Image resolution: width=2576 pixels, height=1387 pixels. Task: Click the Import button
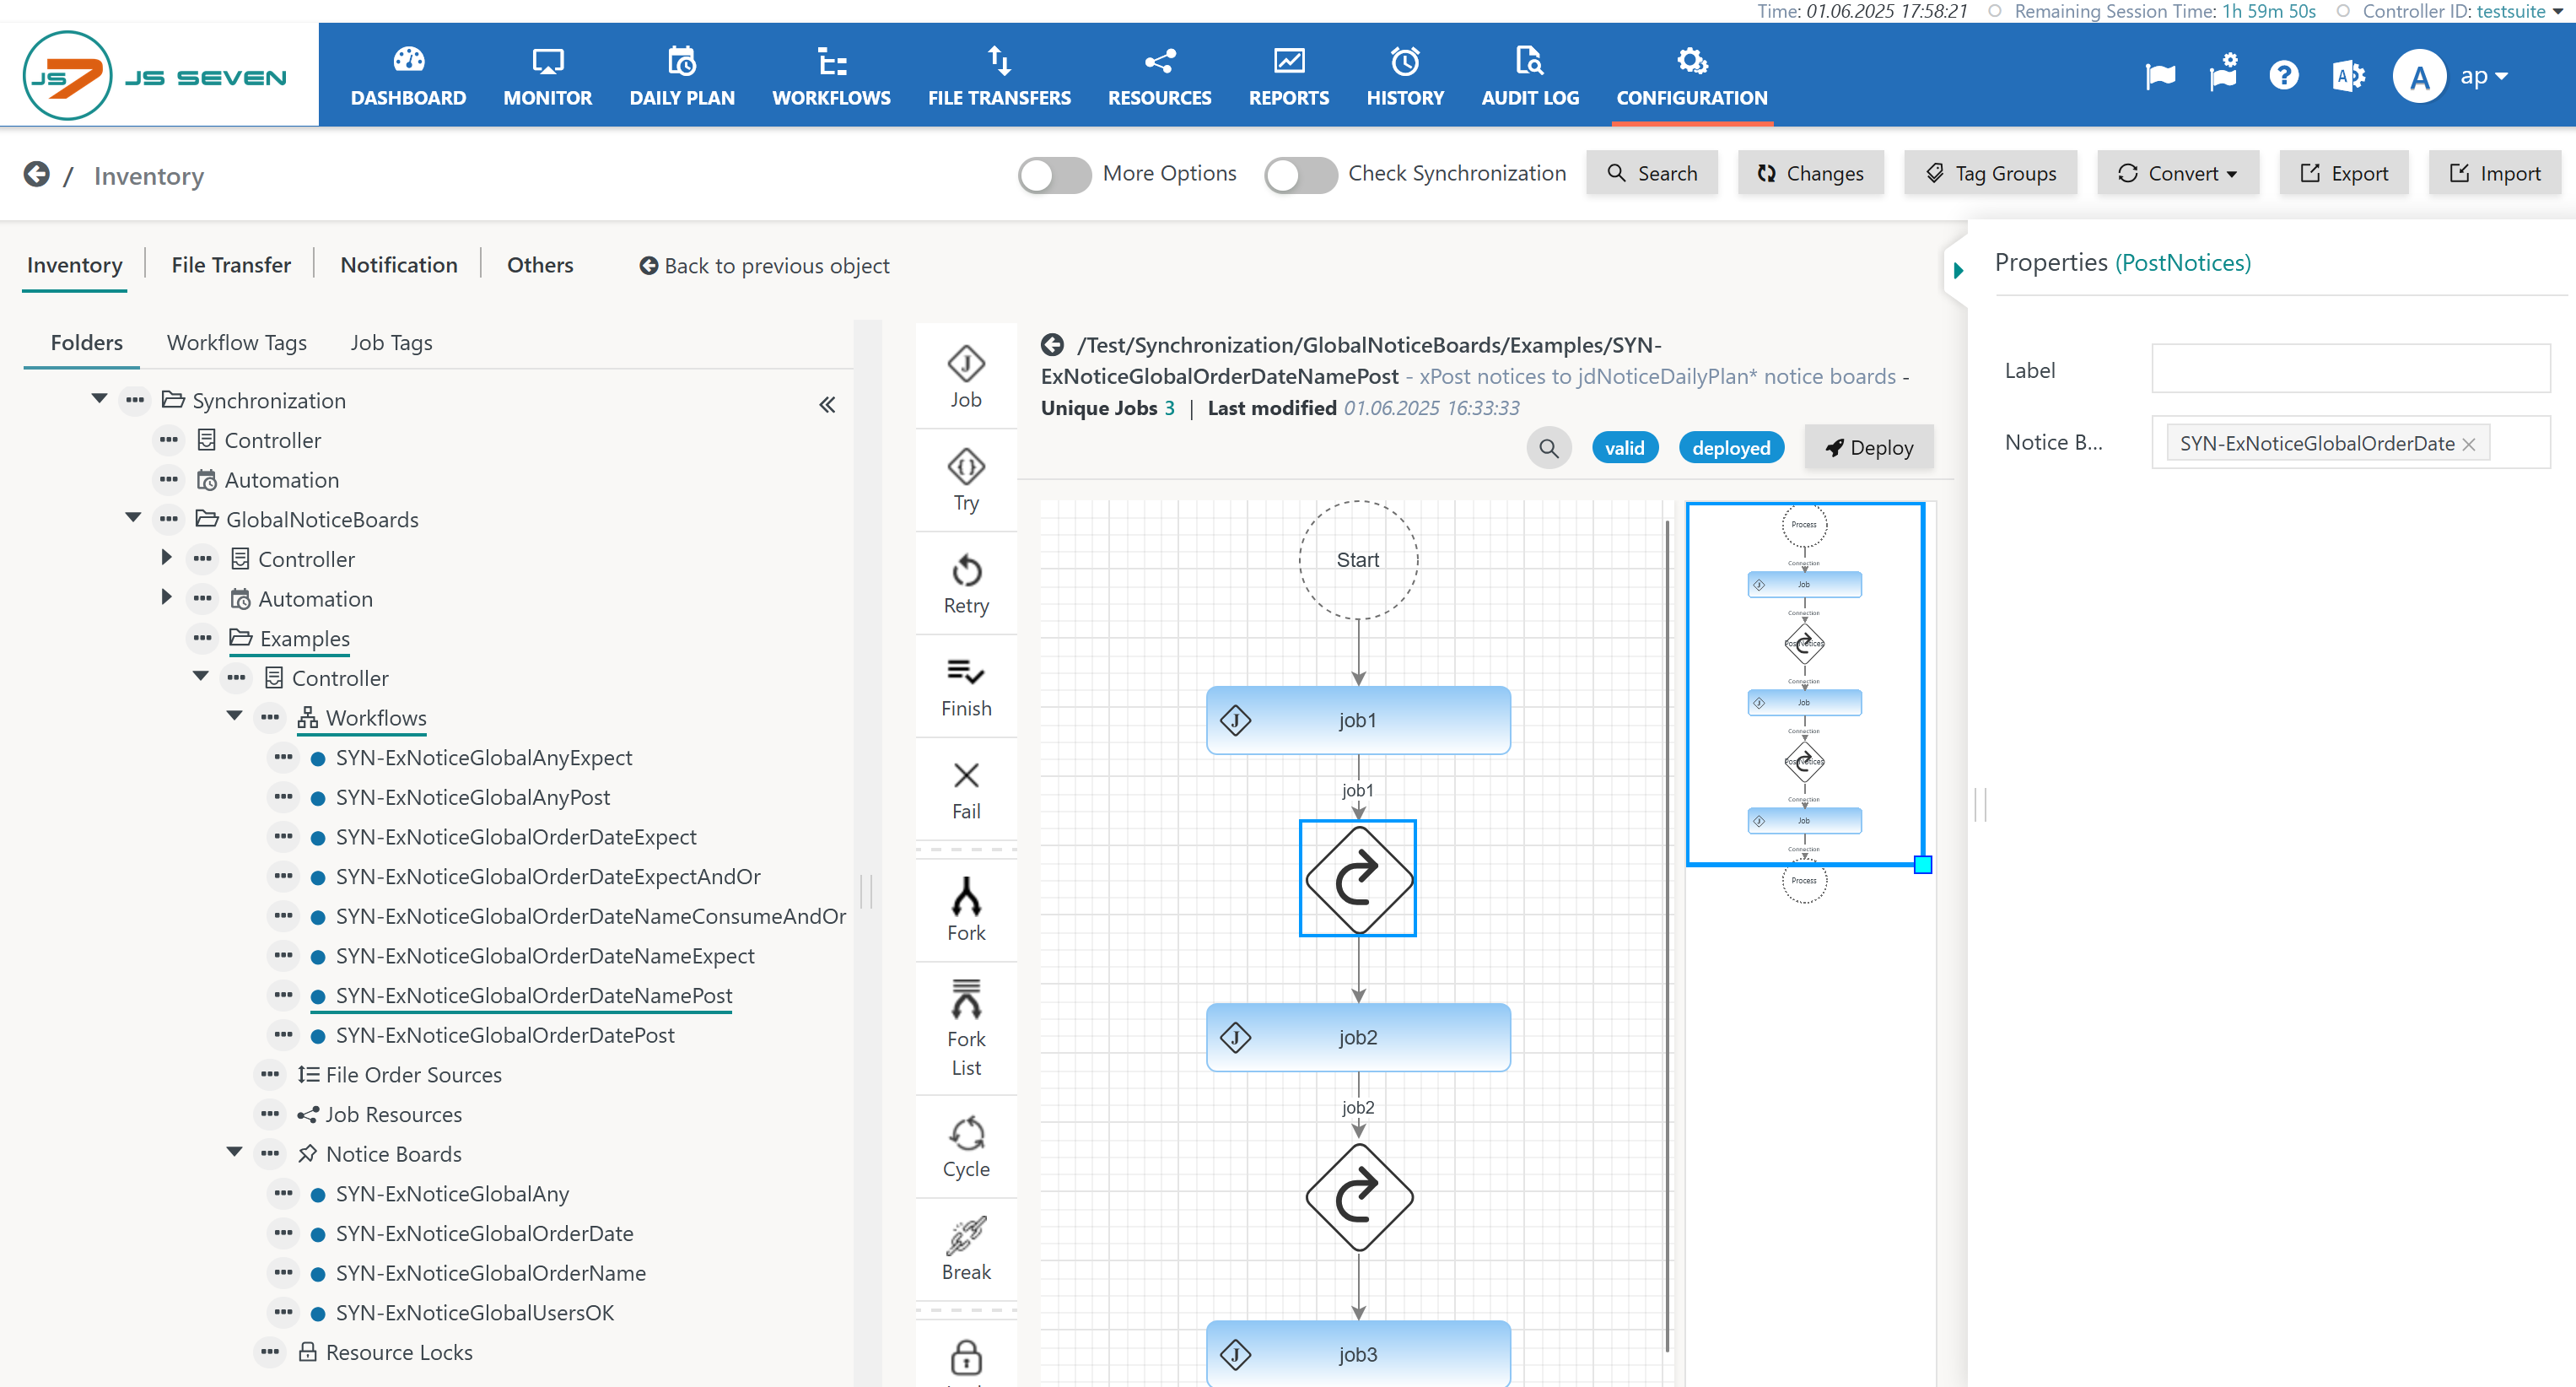pyautogui.click(x=2494, y=173)
